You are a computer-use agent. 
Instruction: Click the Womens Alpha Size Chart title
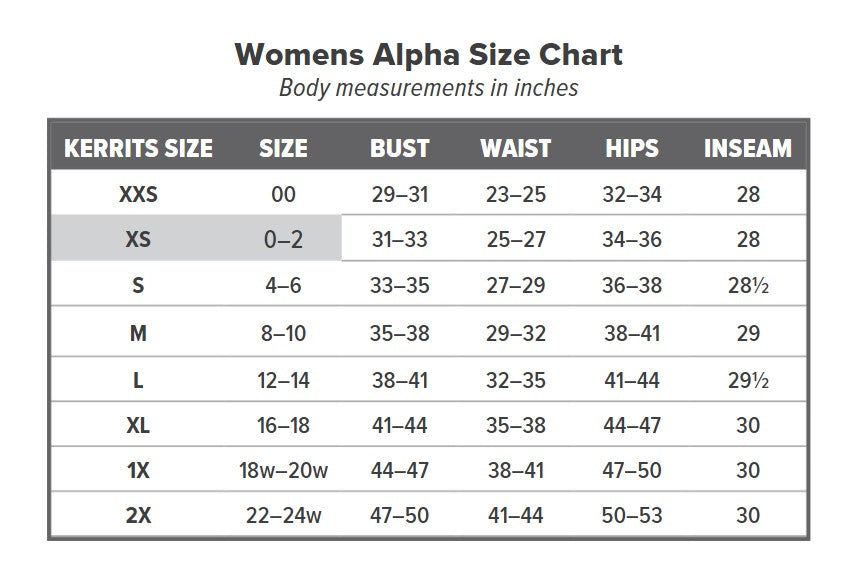[428, 54]
